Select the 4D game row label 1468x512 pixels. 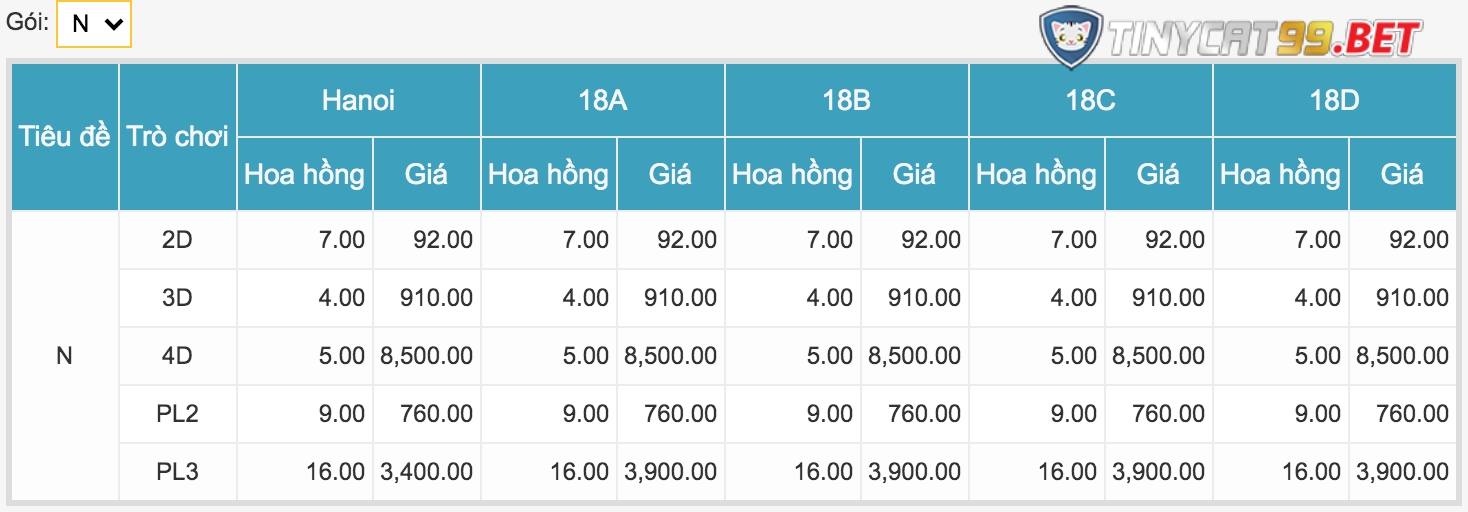point(178,356)
